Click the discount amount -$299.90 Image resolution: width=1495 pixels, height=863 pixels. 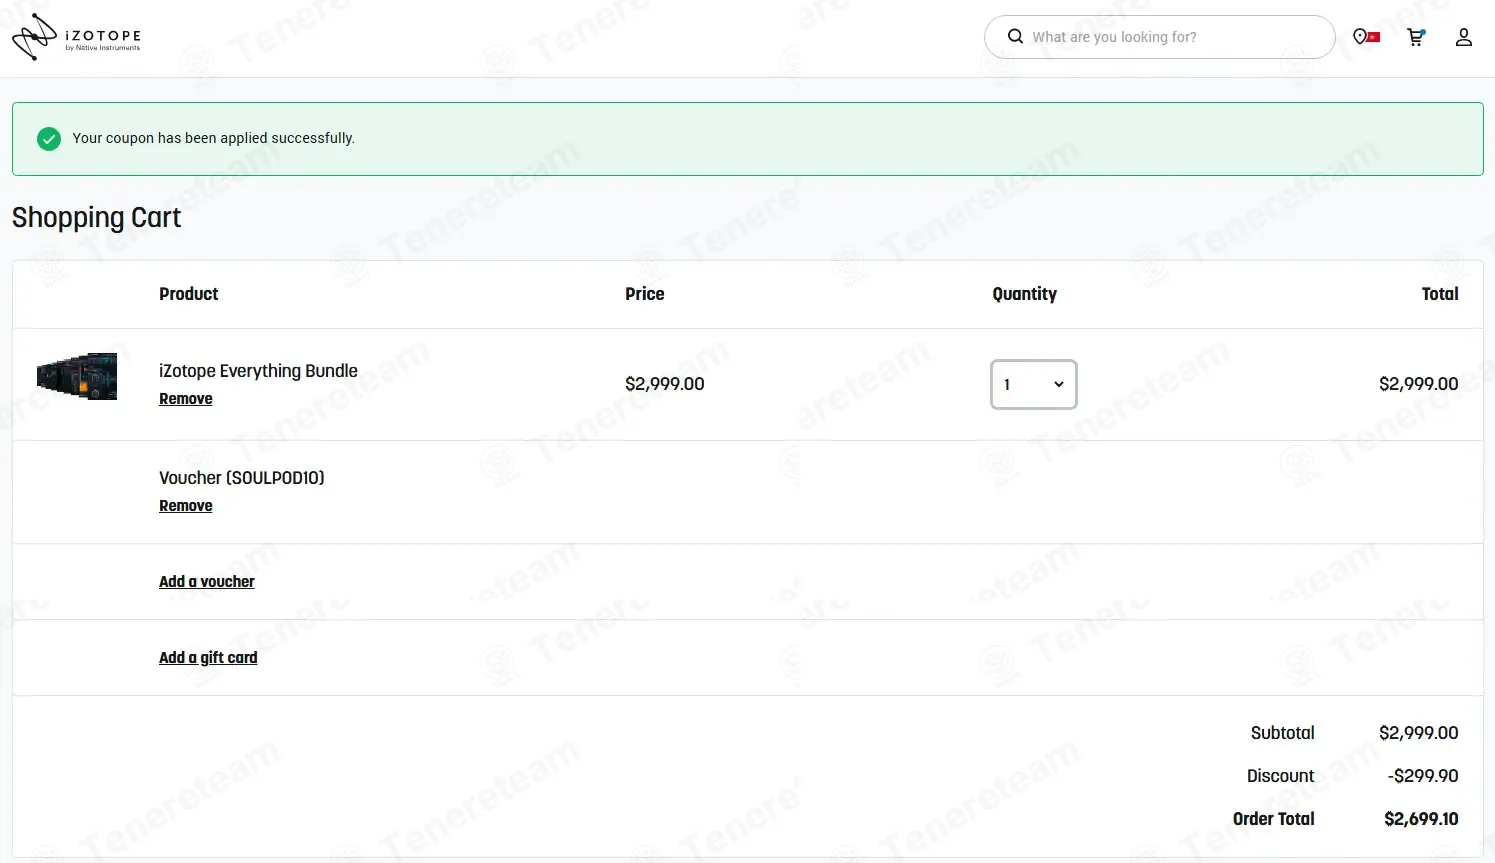[1422, 776]
